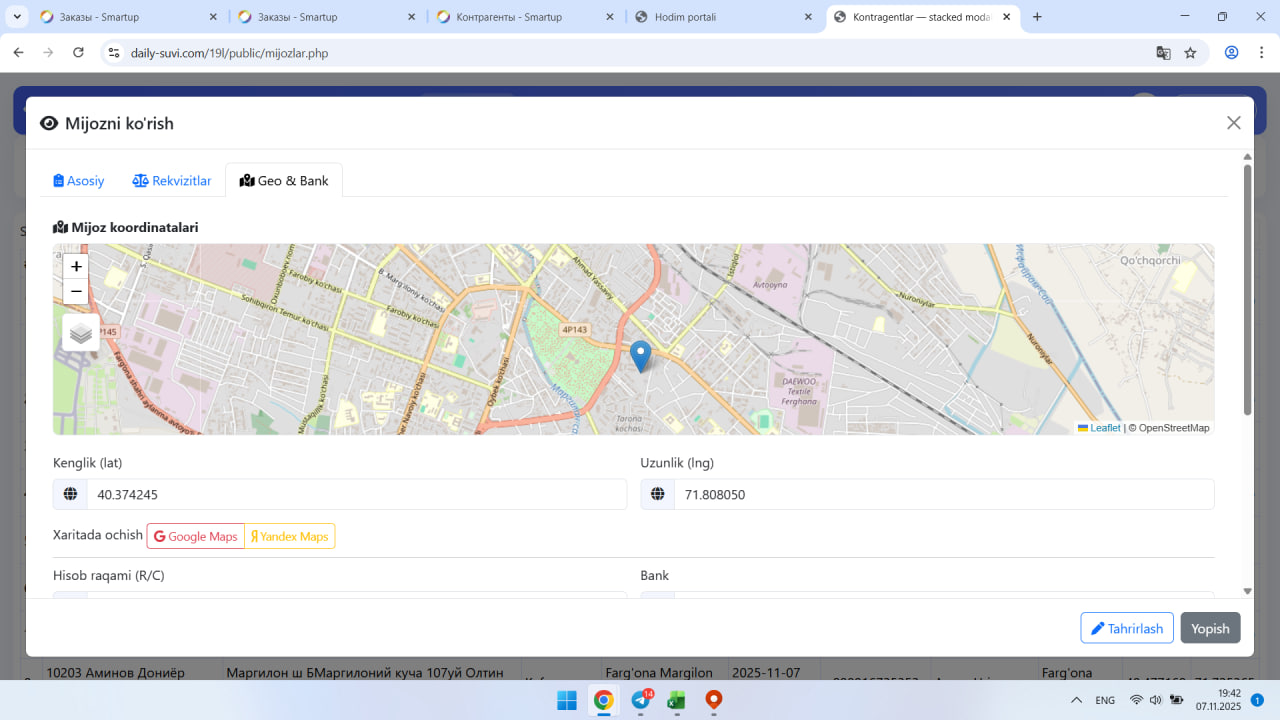Bookmark this page with star icon

(x=1190, y=53)
